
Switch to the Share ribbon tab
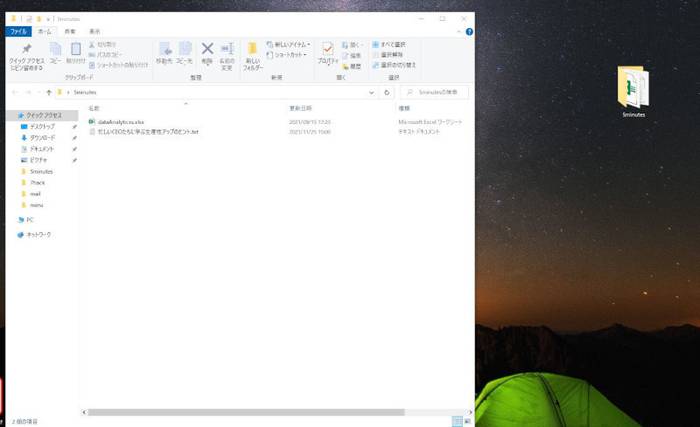pyautogui.click(x=70, y=31)
